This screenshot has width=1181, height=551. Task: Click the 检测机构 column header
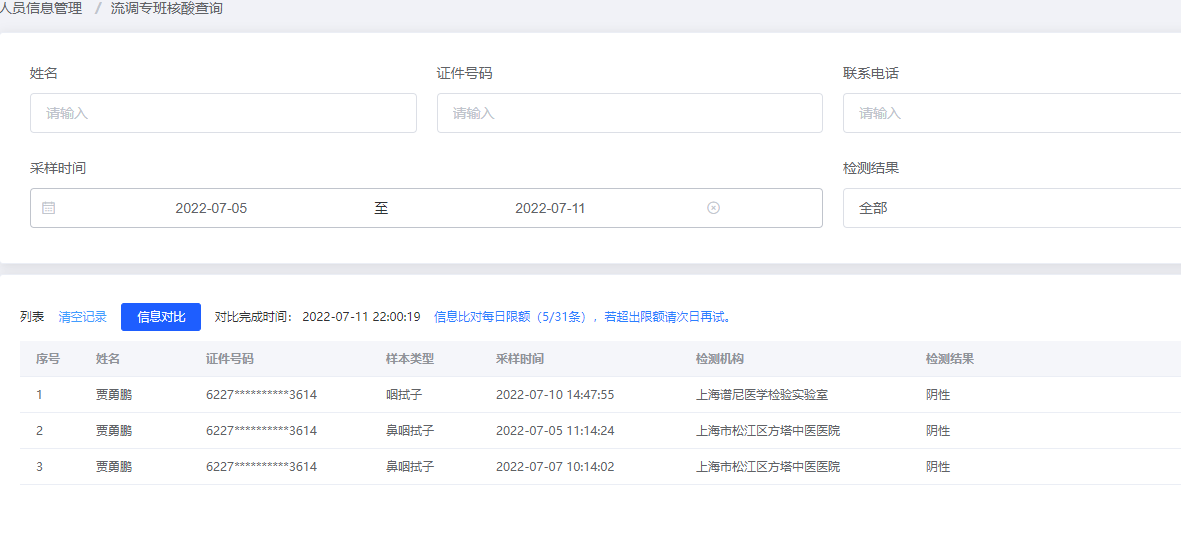[720, 359]
